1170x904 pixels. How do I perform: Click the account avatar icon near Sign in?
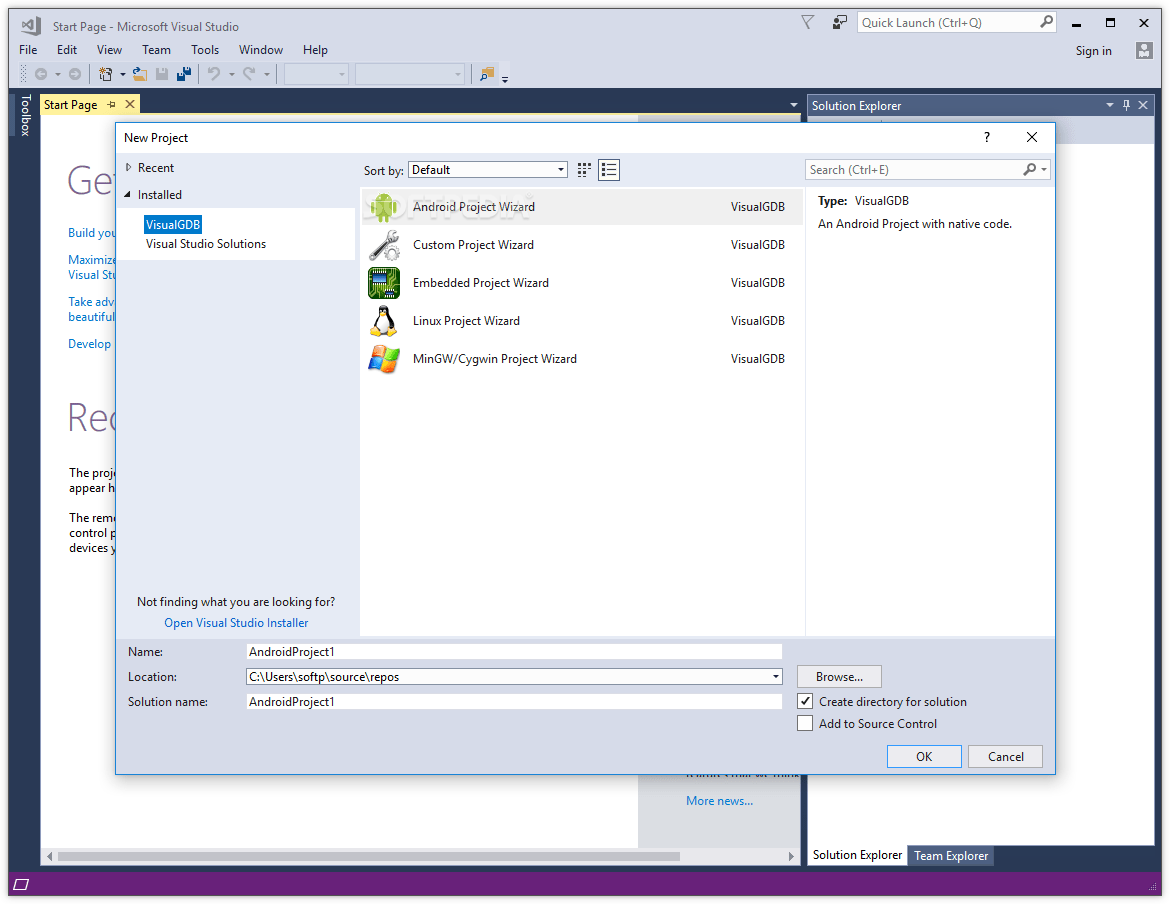click(x=1144, y=51)
